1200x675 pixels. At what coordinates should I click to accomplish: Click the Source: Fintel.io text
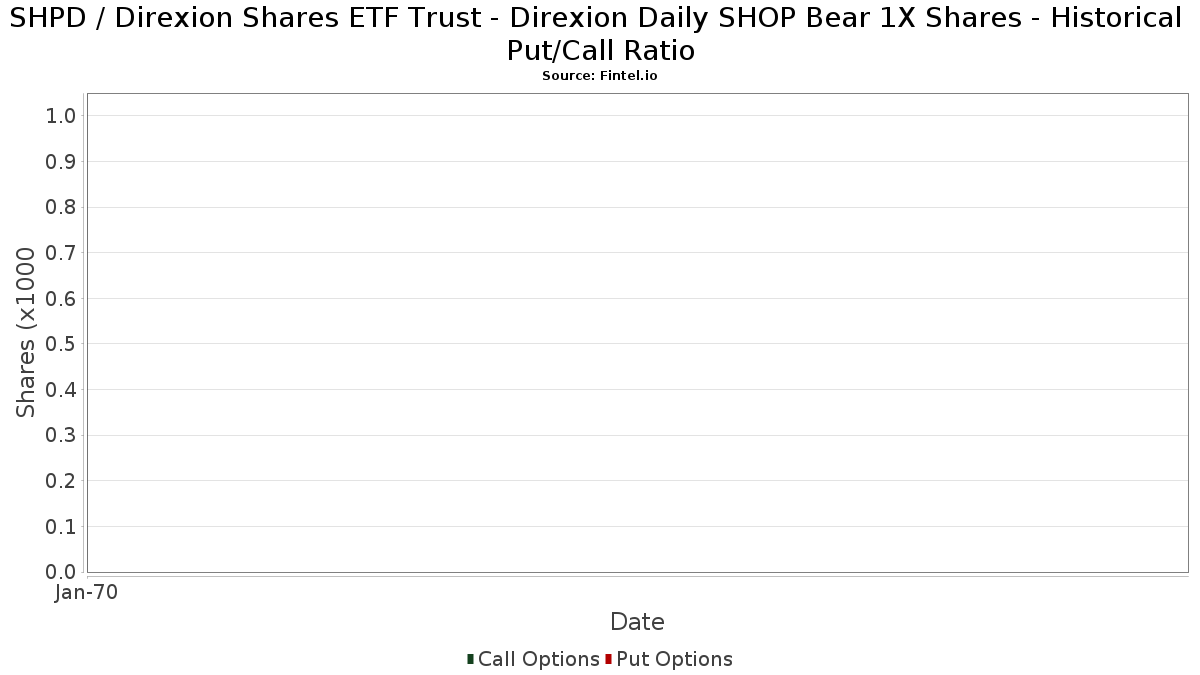[x=599, y=76]
